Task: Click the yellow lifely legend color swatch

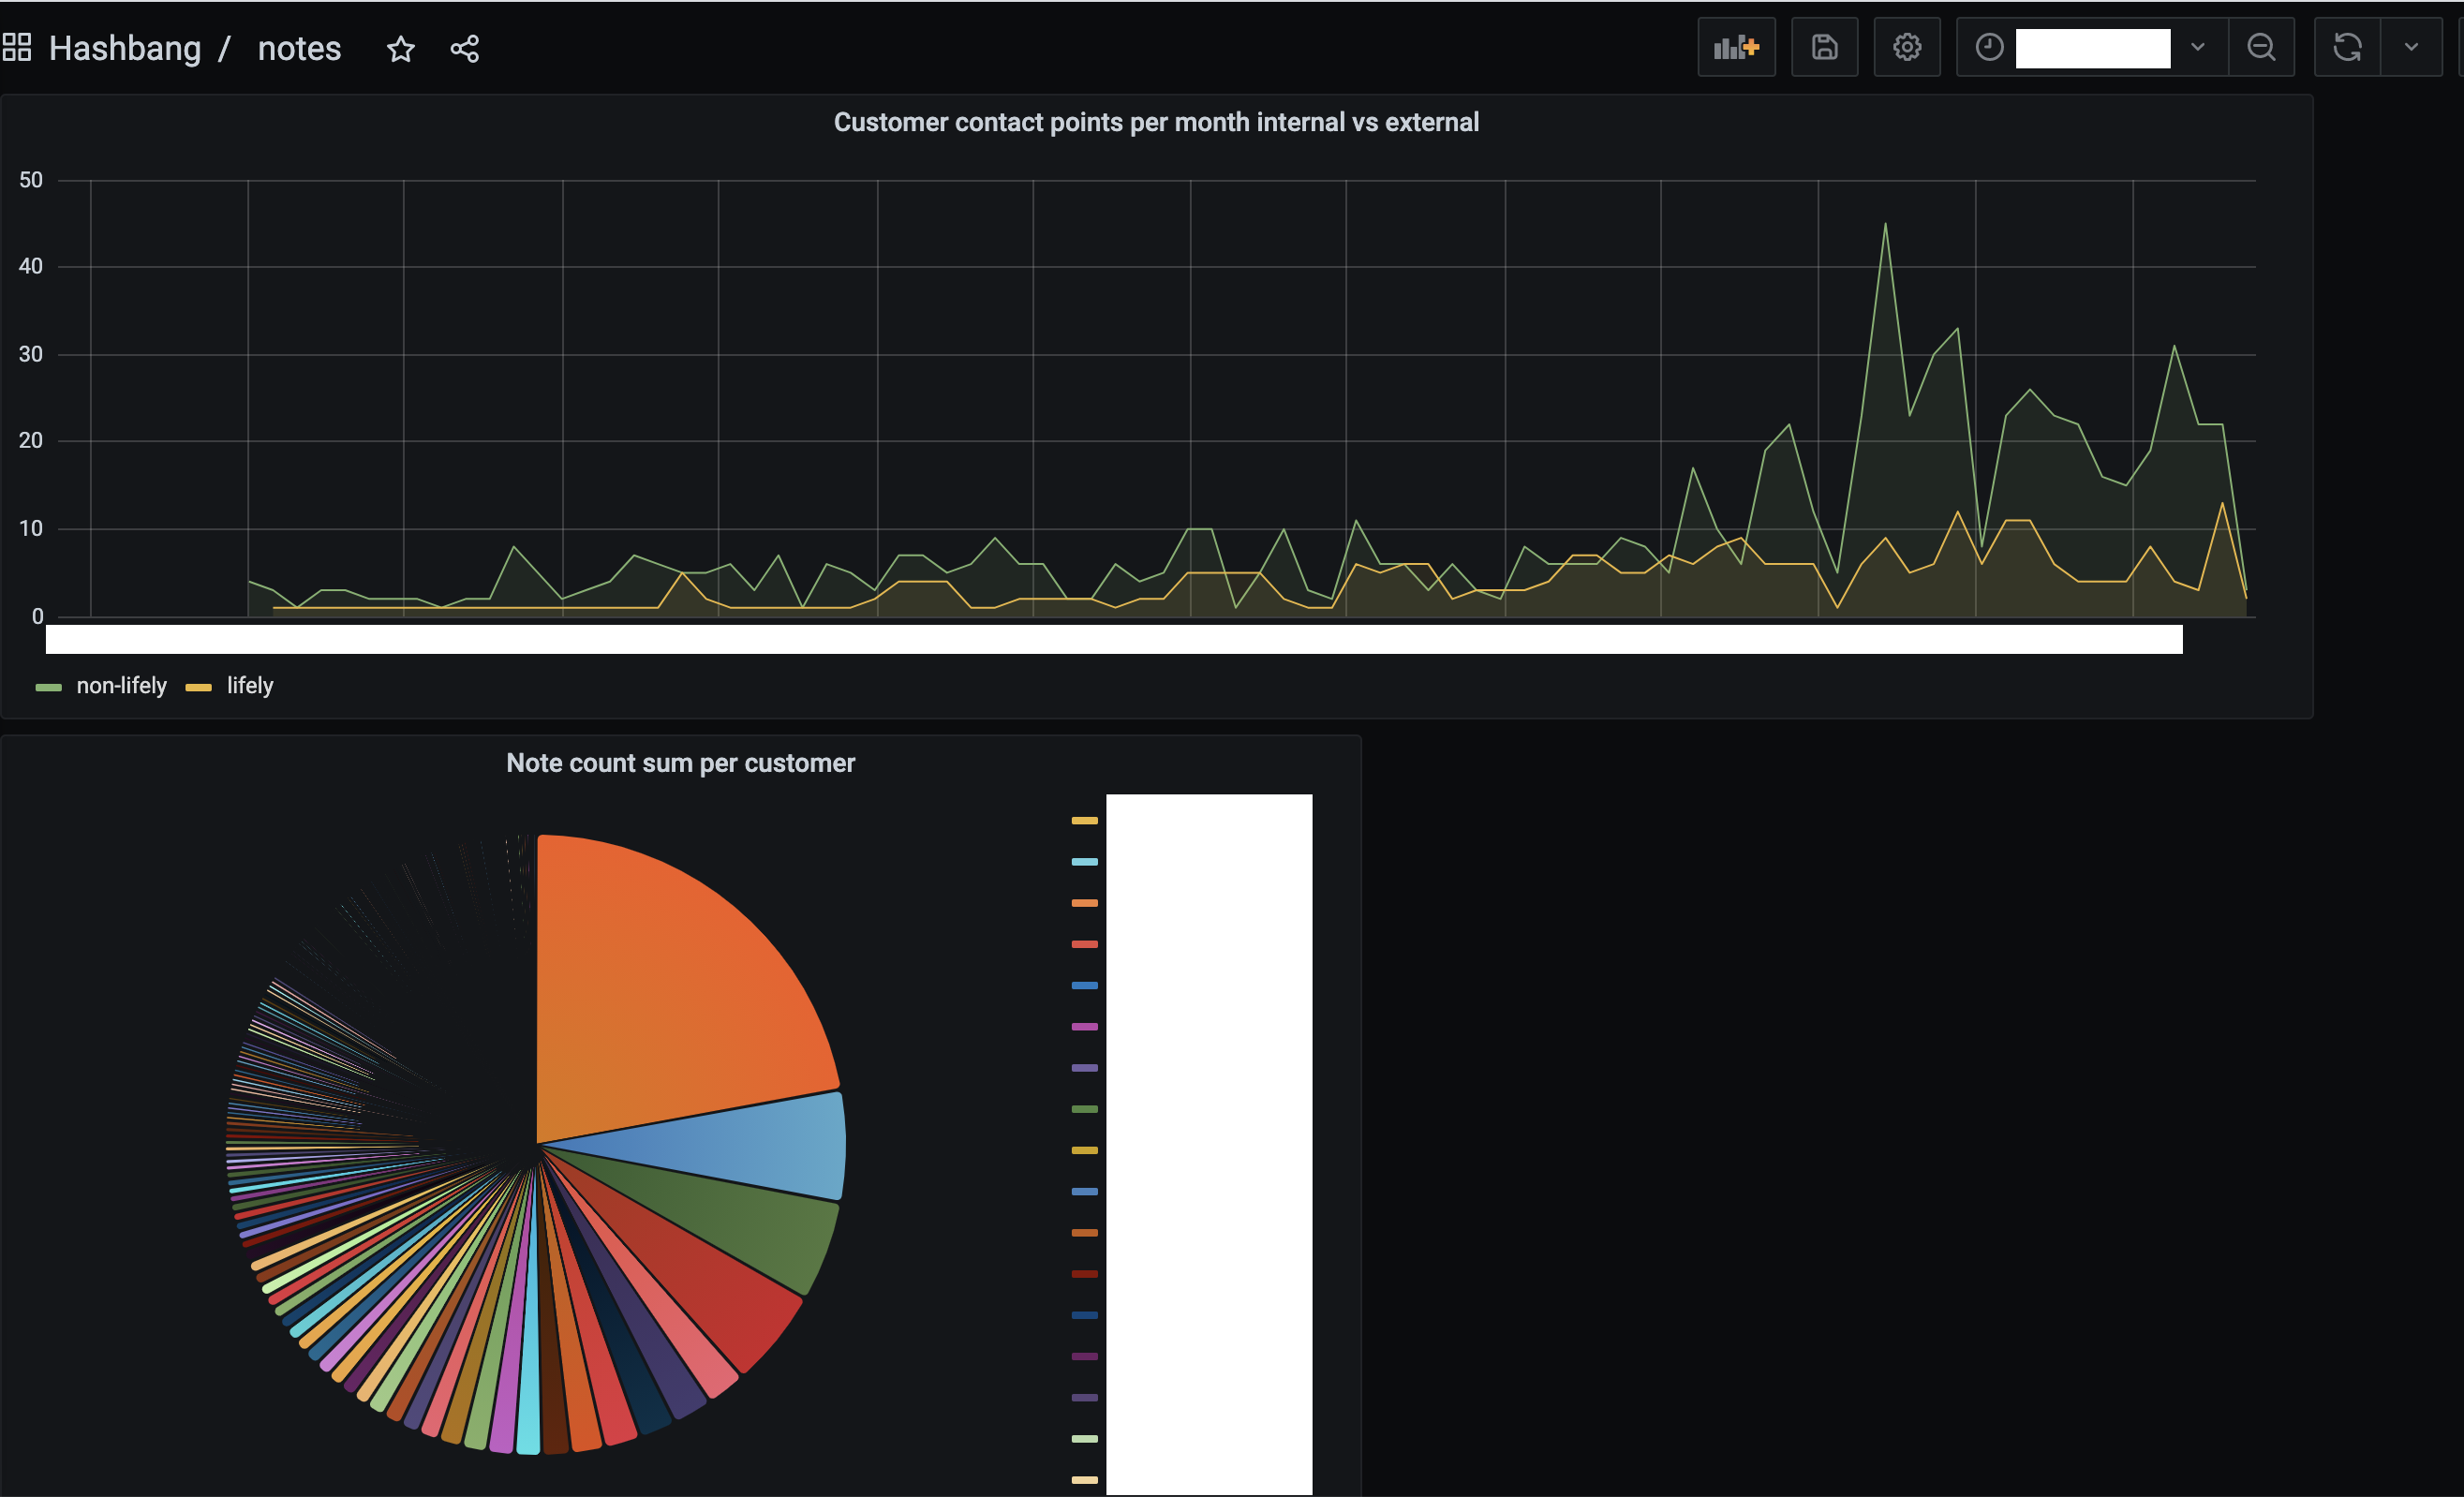Action: pyautogui.click(x=199, y=687)
